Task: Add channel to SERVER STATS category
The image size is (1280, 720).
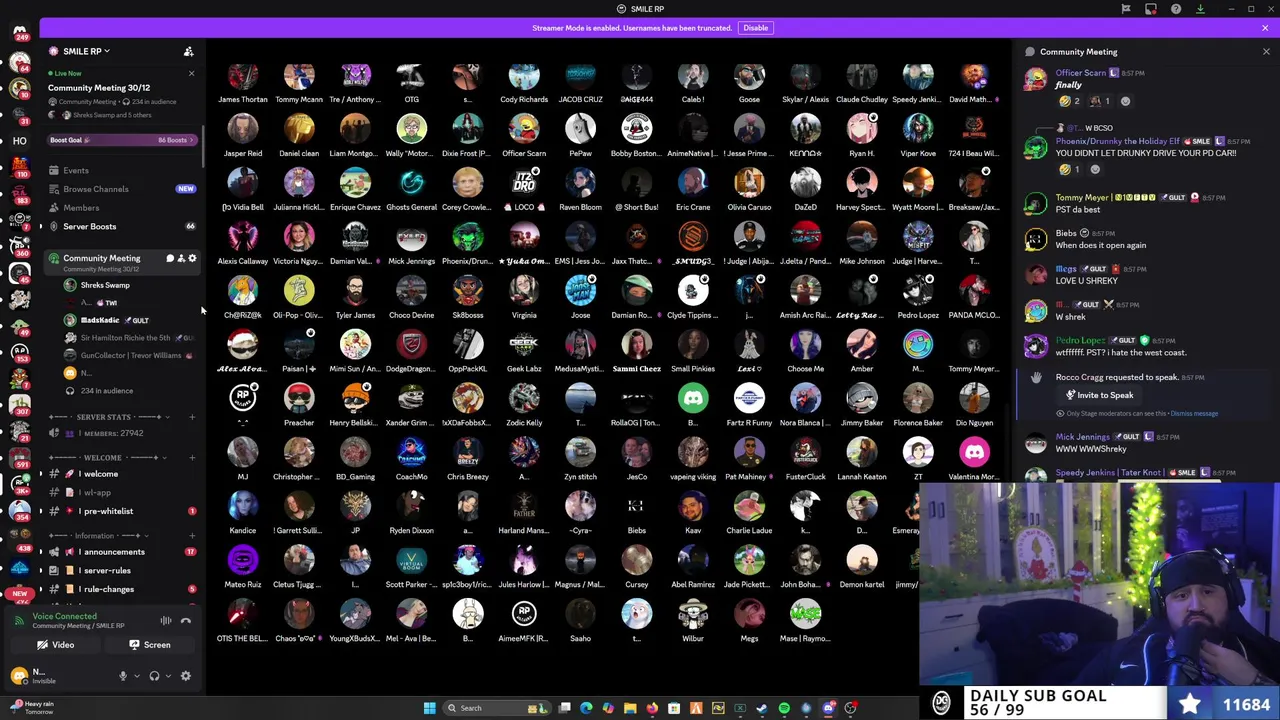Action: (x=192, y=417)
